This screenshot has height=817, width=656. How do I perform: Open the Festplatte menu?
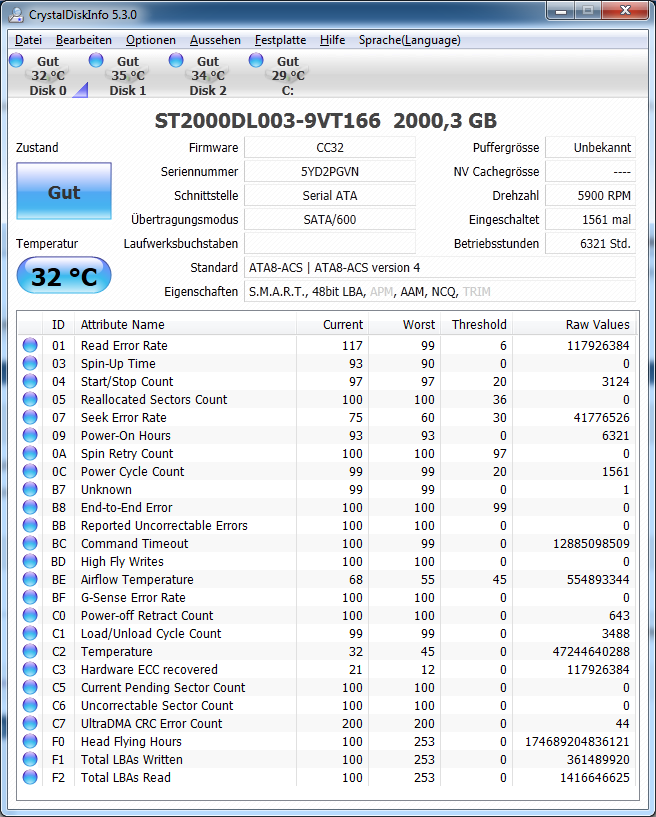tap(280, 40)
